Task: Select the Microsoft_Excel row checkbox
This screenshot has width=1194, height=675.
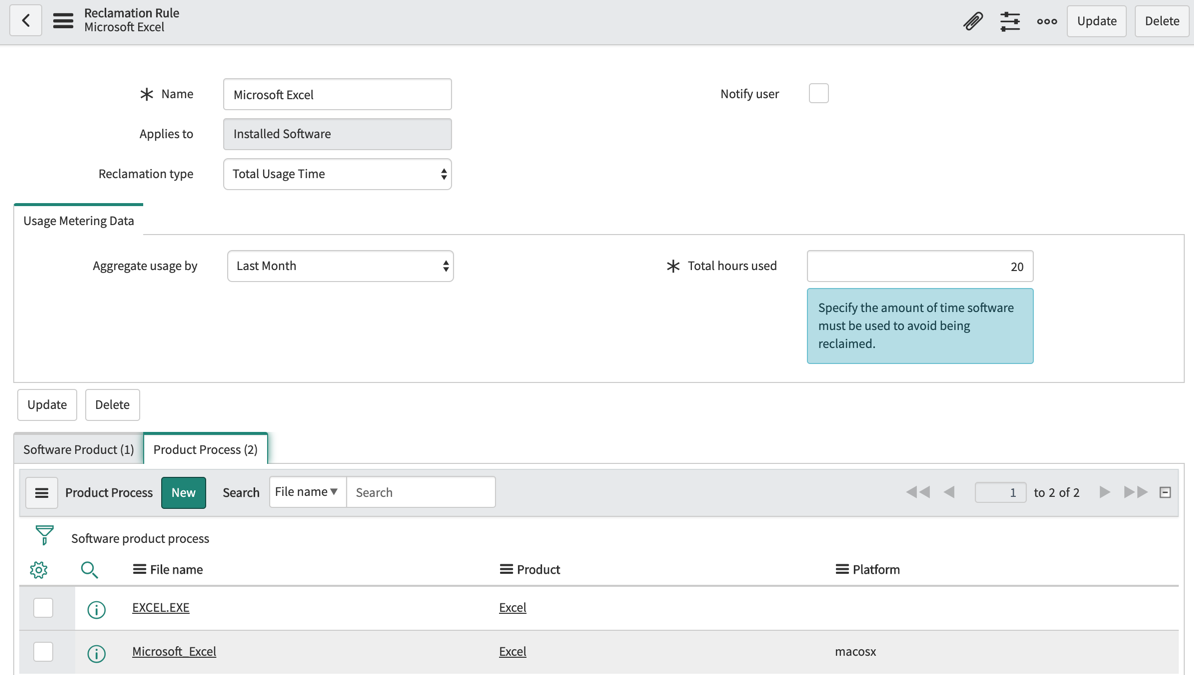Action: [x=43, y=652]
